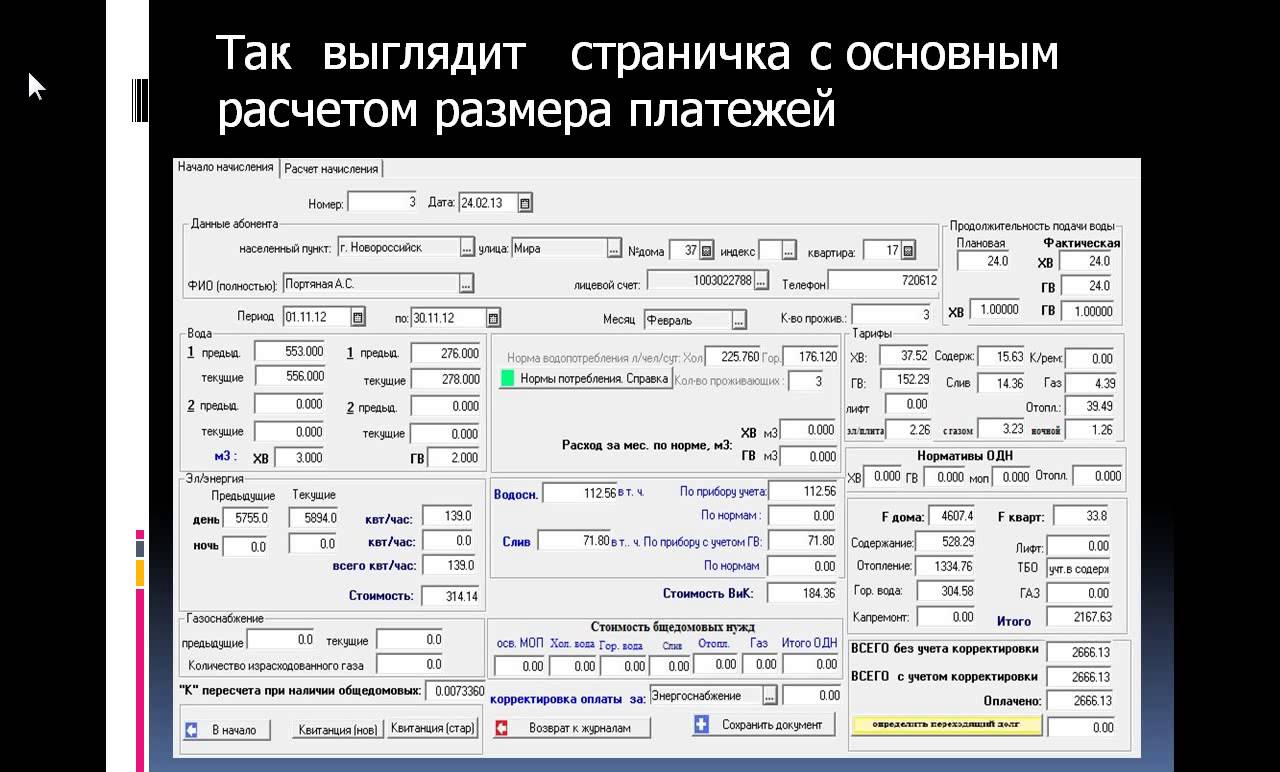
Task: Open индекс lookup (…) button
Action: (x=789, y=250)
